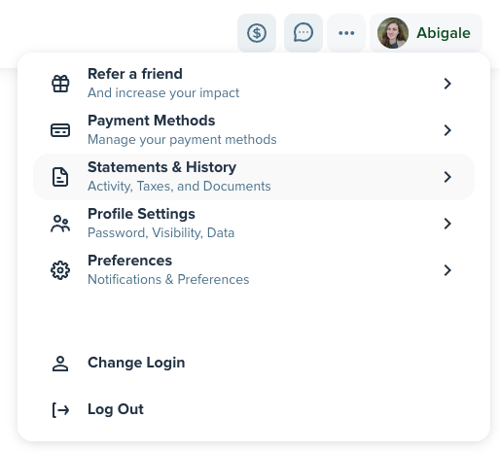Image resolution: width=500 pixels, height=453 pixels.
Task: Click the exit arrow Log Out icon
Action: pyautogui.click(x=60, y=410)
